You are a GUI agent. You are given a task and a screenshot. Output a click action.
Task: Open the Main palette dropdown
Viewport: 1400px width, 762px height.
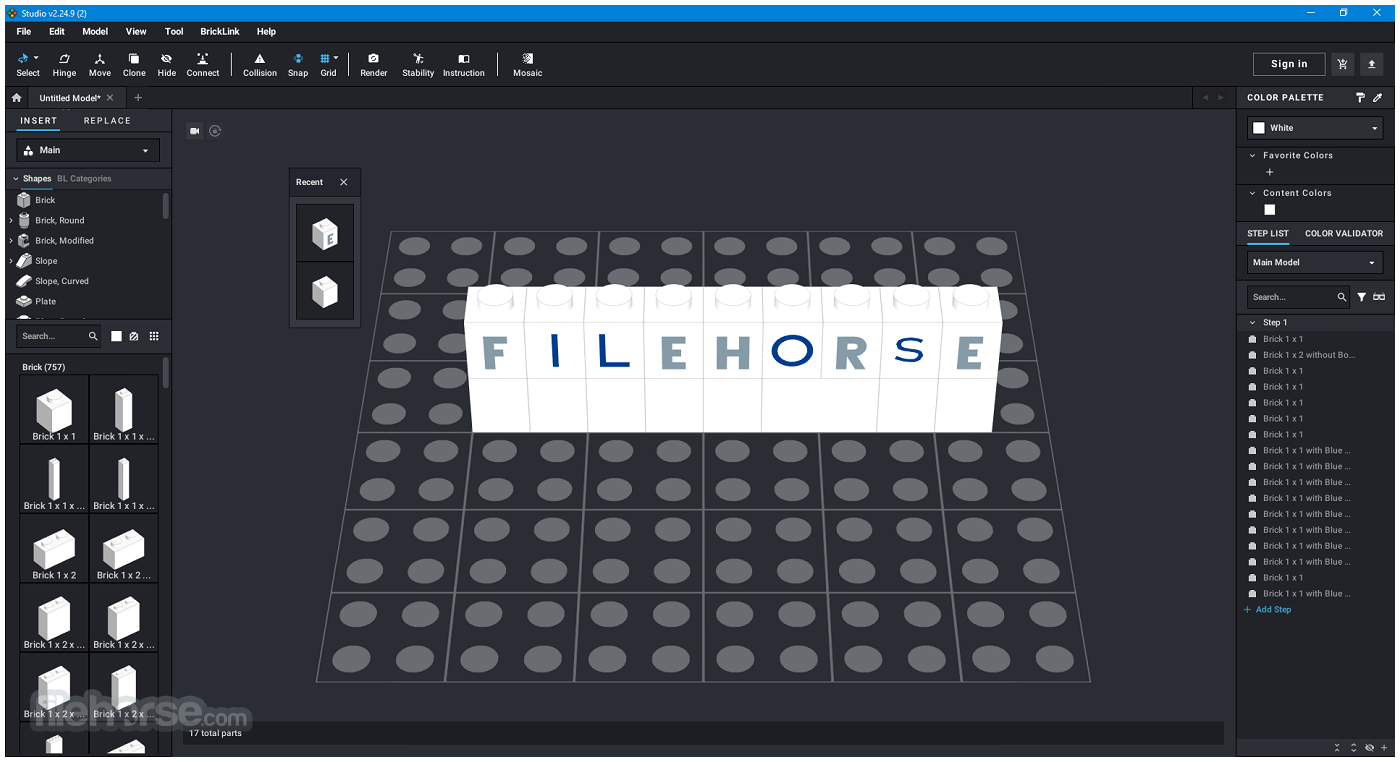coord(89,150)
